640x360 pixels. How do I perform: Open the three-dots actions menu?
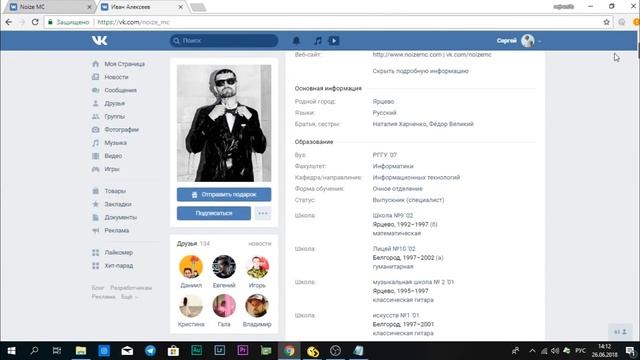pos(263,213)
